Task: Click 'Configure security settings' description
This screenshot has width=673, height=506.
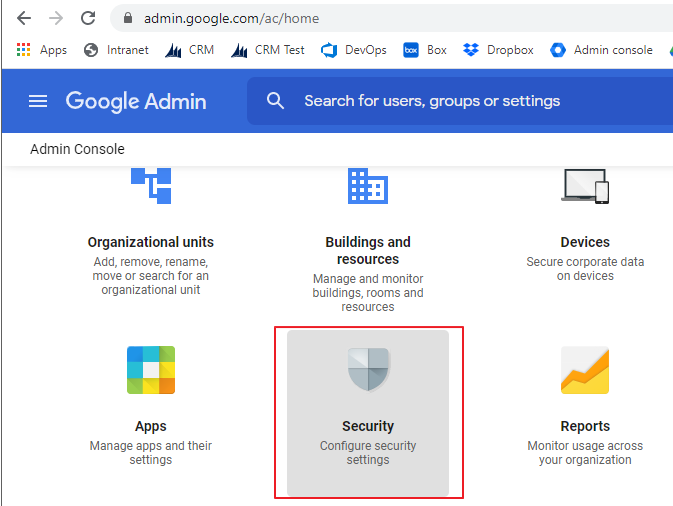Action: [368, 453]
